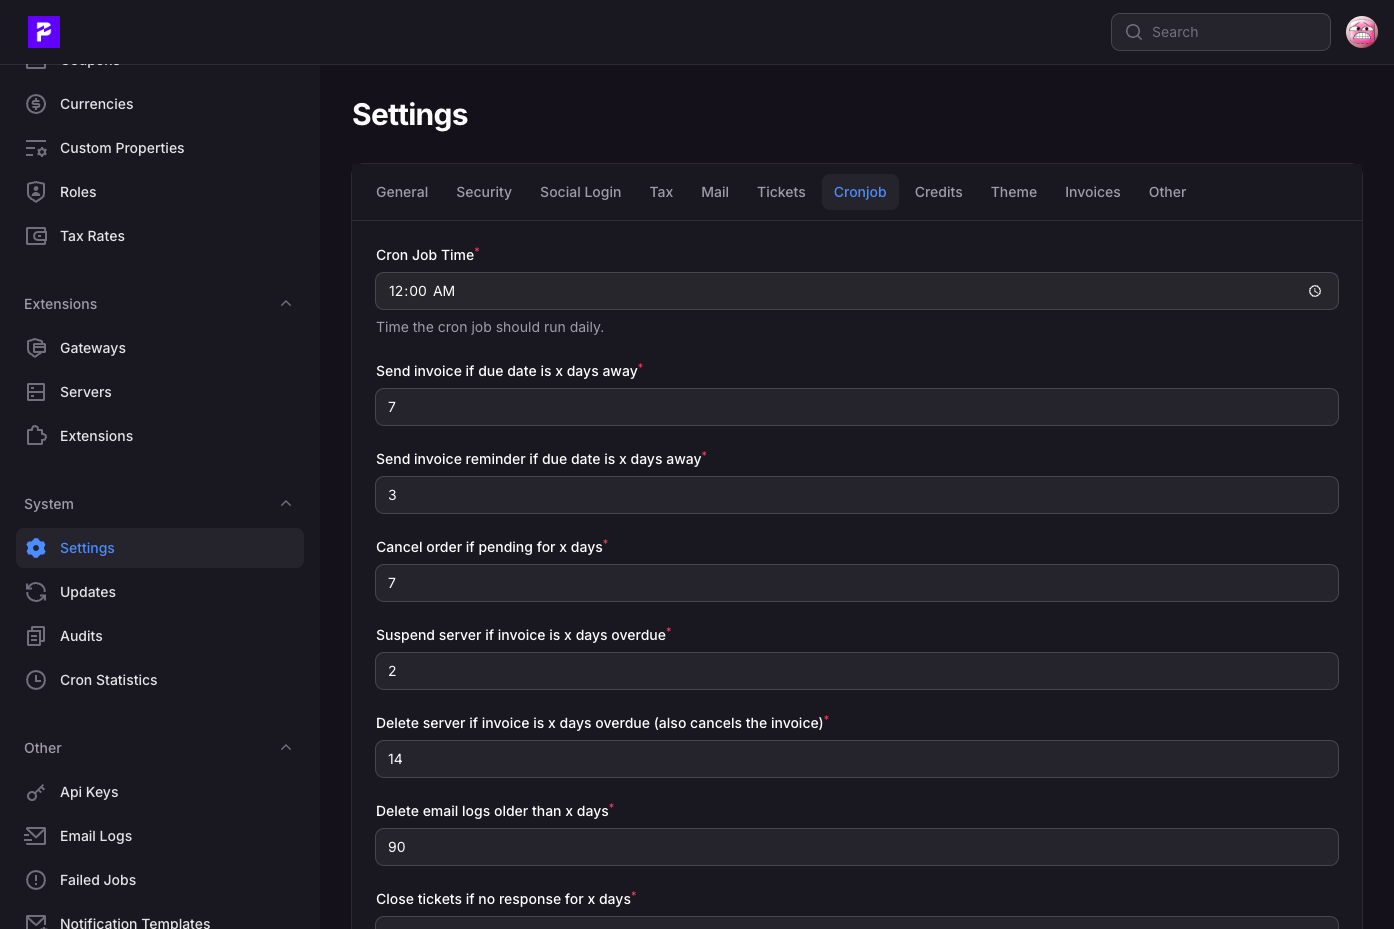
Task: Click the Gateways icon in Extensions section
Action: point(36,348)
